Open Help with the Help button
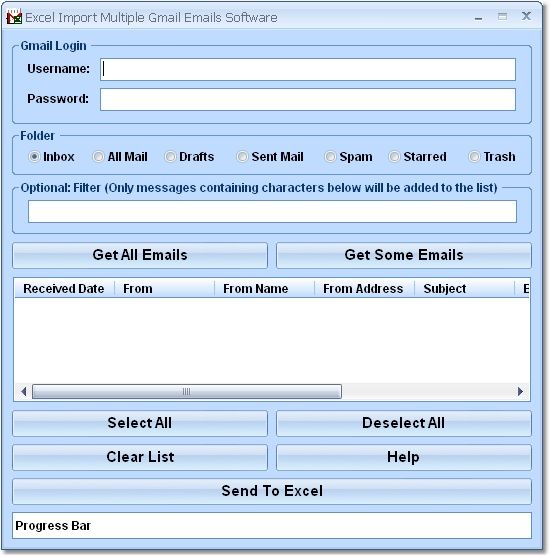Screen dimensions: 550x557 point(404,458)
